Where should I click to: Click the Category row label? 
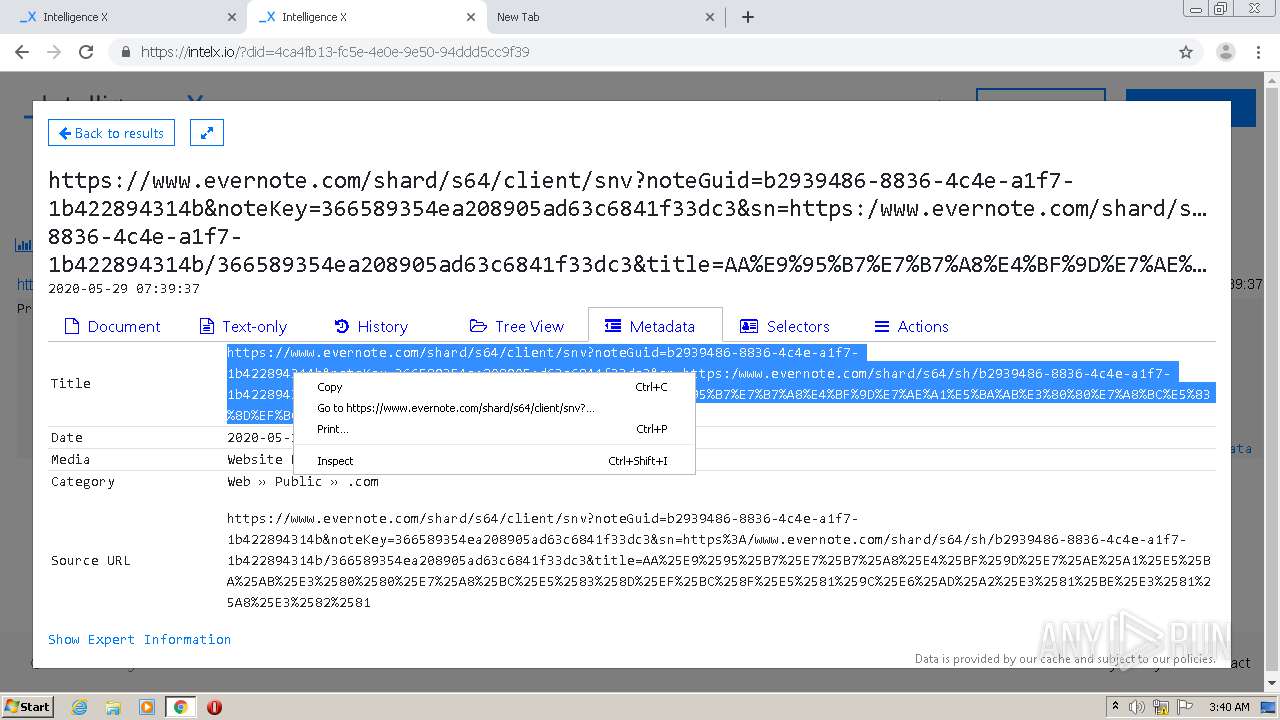pos(83,481)
